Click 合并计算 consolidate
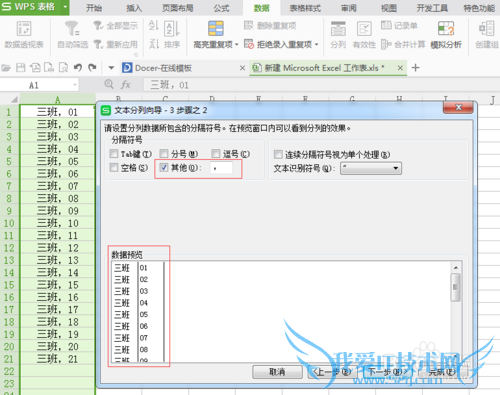The width and height of the screenshot is (500, 395). coord(403,44)
